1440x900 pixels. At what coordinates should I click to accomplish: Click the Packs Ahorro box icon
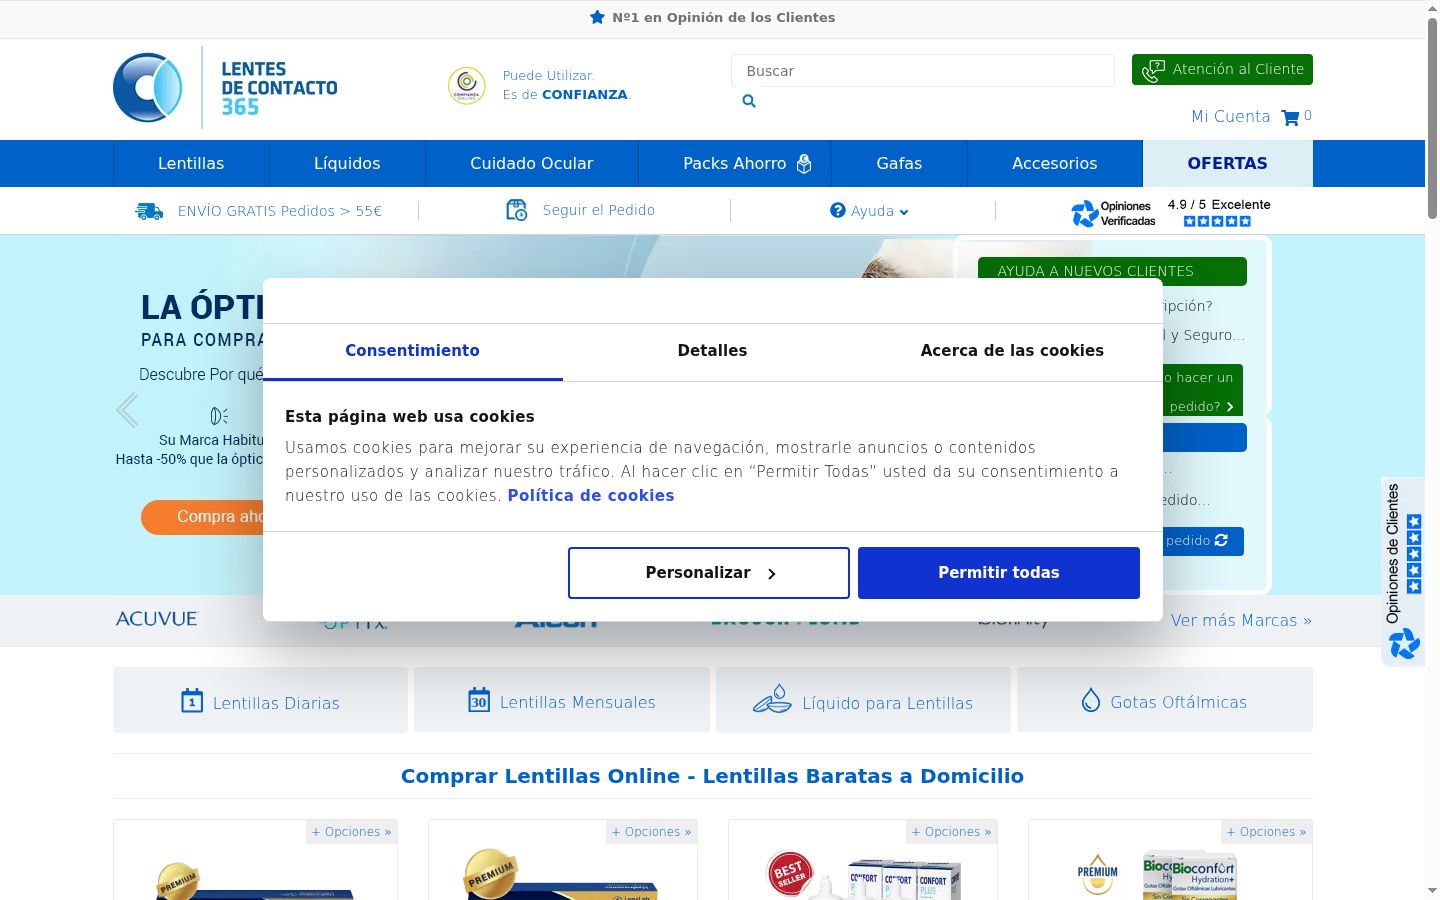click(x=804, y=164)
